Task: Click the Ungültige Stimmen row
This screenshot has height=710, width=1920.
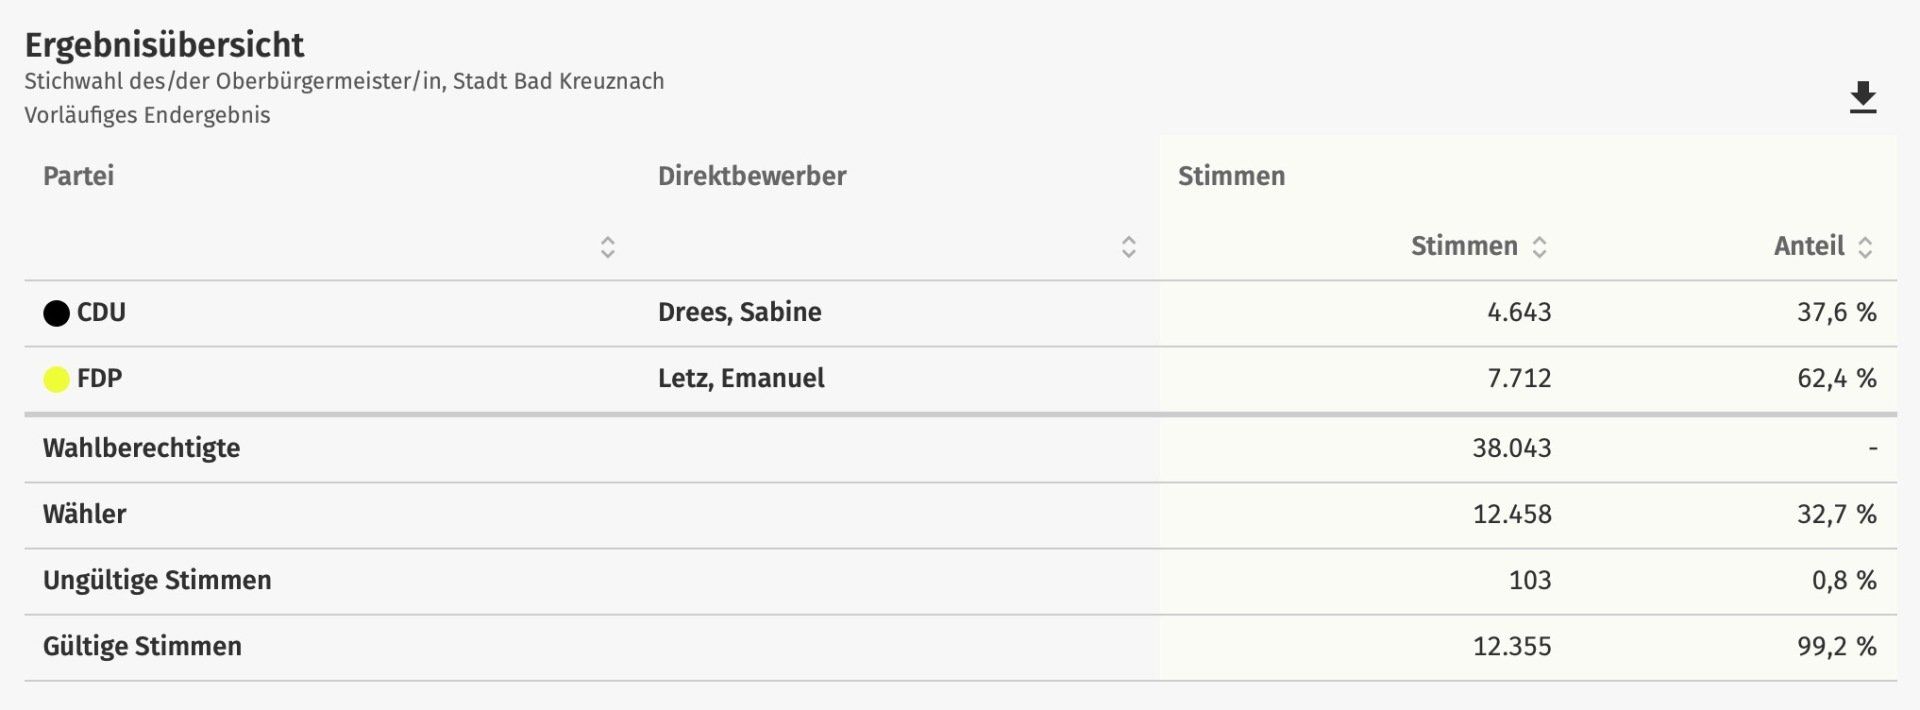Action: pyautogui.click(x=157, y=580)
